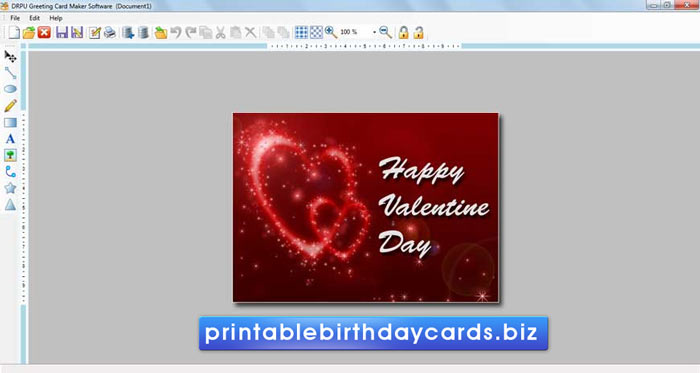This screenshot has height=373, width=700.
Task: Open the File menu
Action: coord(15,18)
